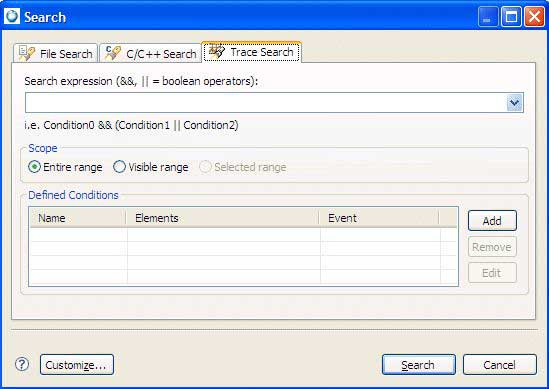The height and width of the screenshot is (389, 549).
Task: Maximize the Search window
Action: [511, 17]
